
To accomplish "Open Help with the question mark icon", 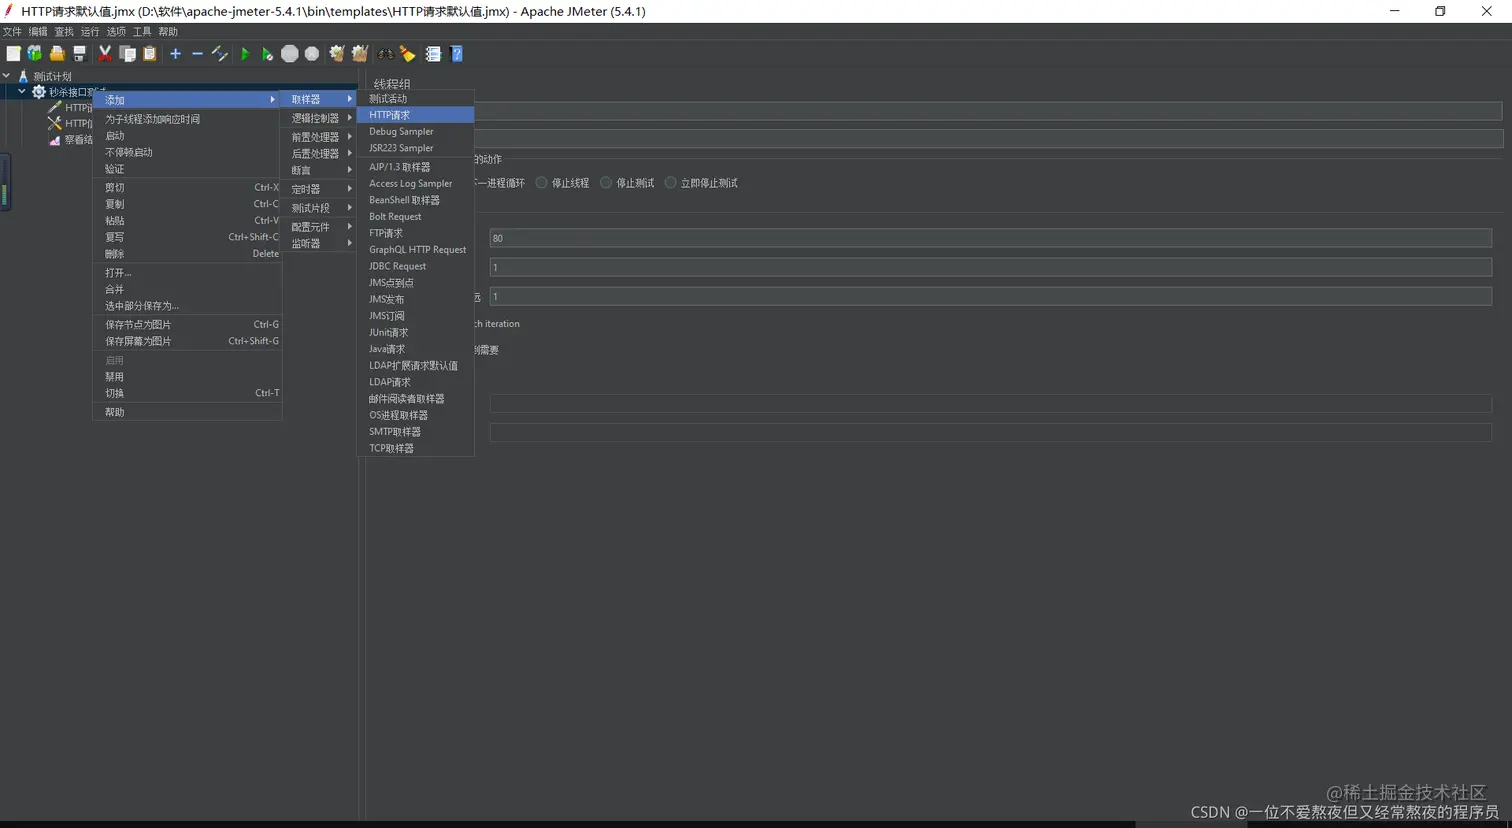I will pyautogui.click(x=457, y=54).
